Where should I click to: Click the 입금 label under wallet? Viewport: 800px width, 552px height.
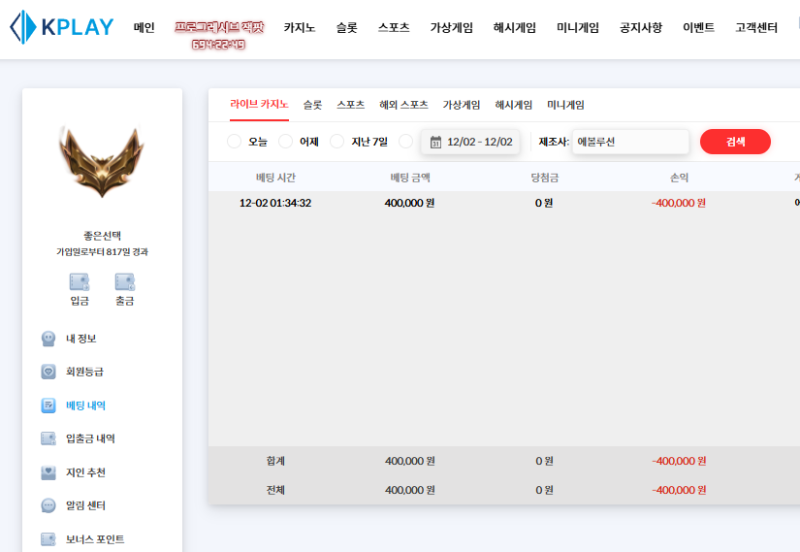point(79,301)
